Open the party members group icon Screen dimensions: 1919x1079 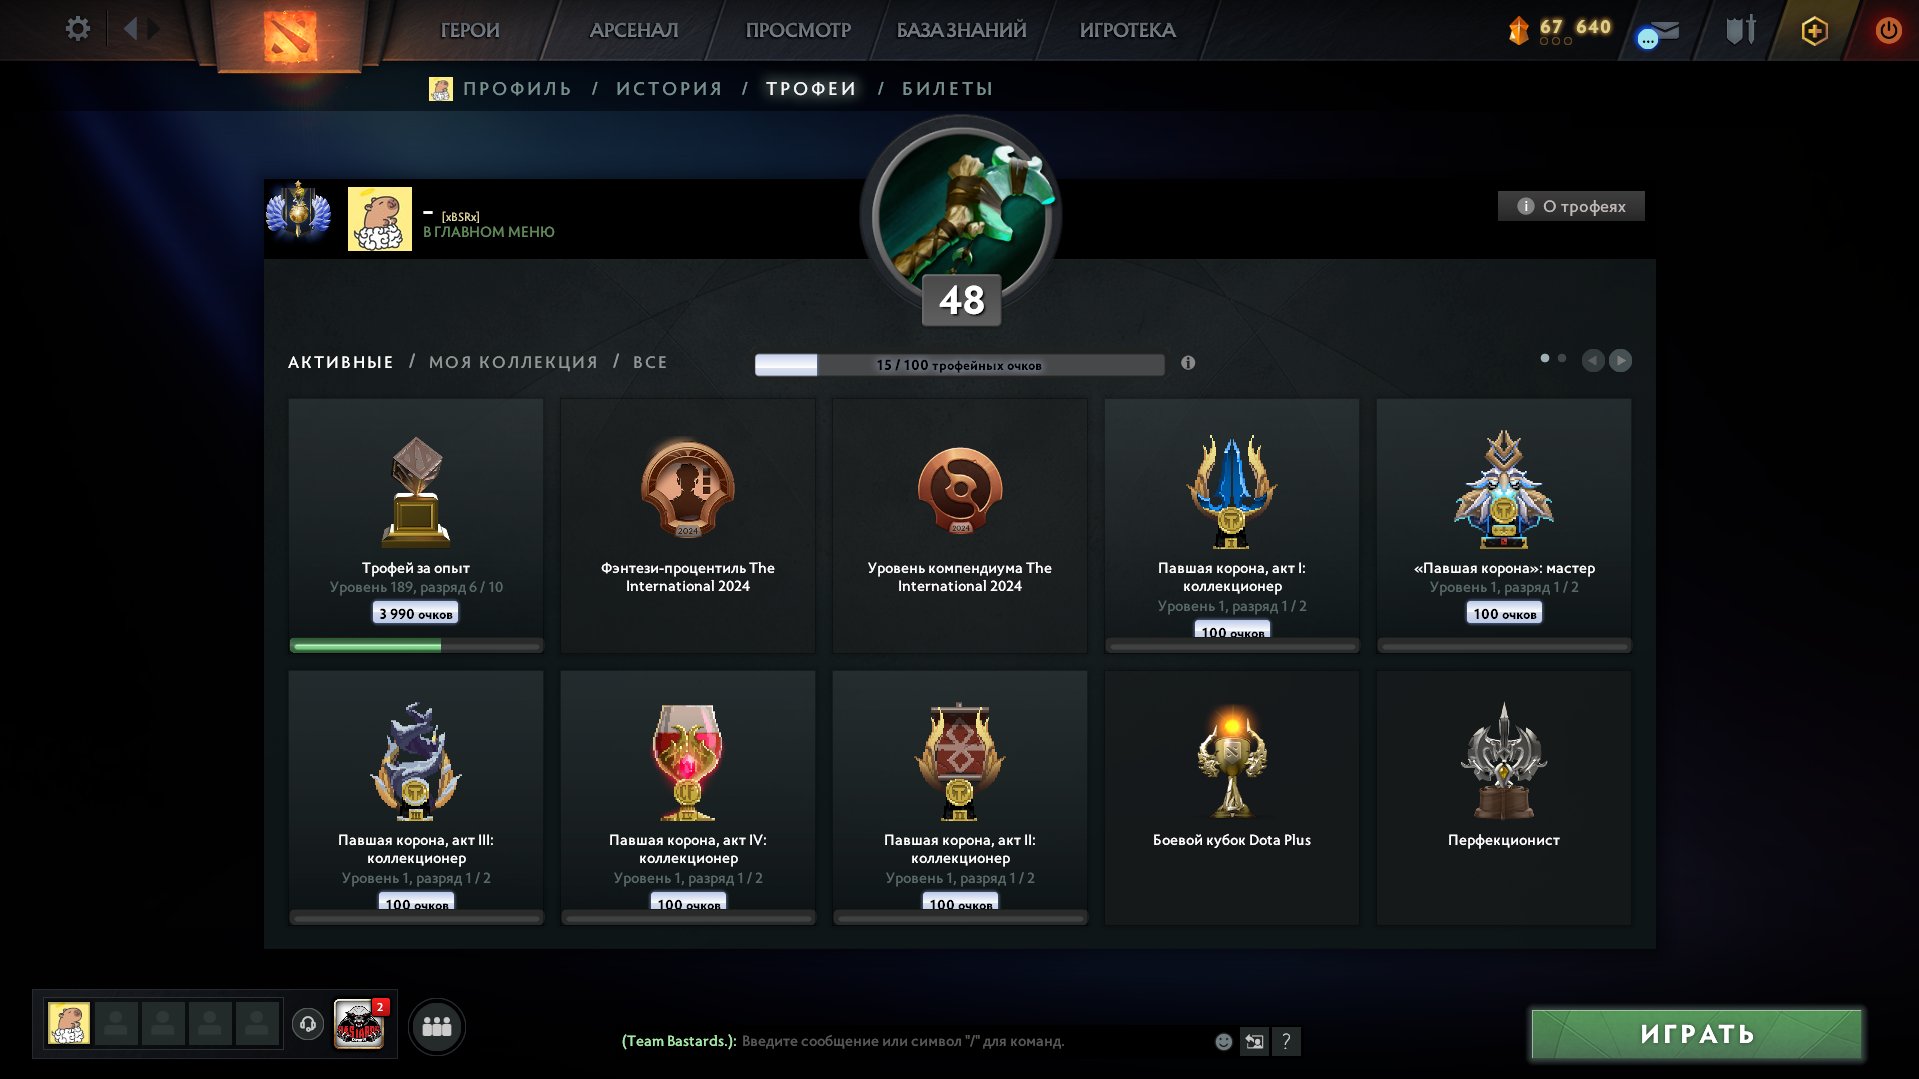pos(437,1026)
